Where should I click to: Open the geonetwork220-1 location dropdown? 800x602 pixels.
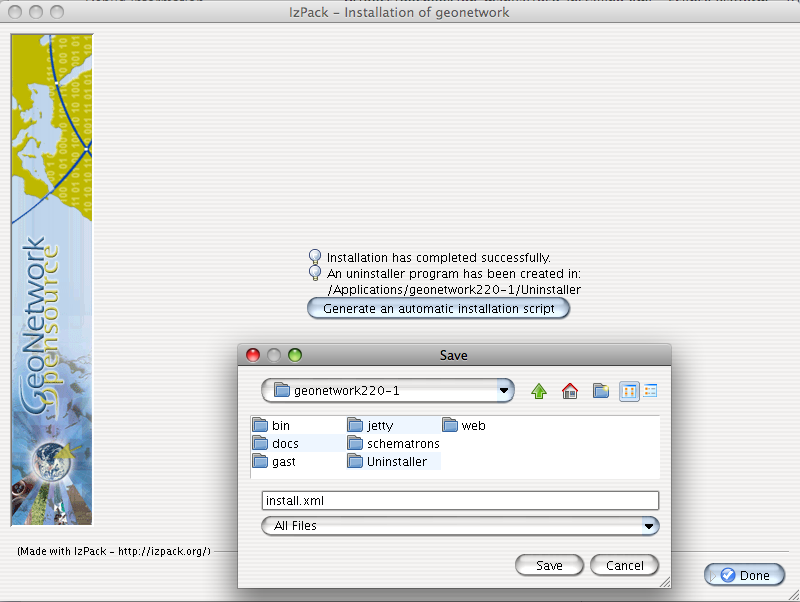pyautogui.click(x=387, y=391)
